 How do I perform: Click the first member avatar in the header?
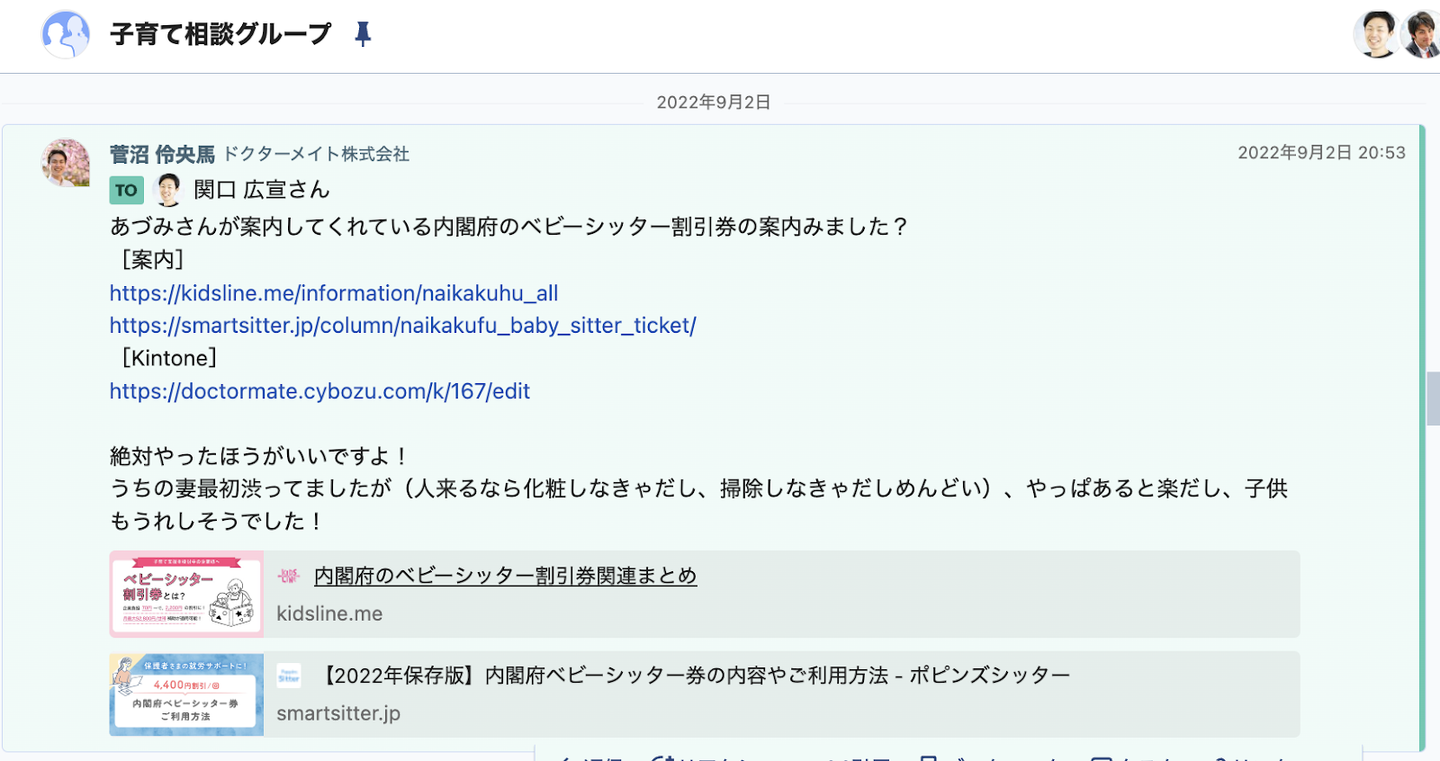point(1376,35)
